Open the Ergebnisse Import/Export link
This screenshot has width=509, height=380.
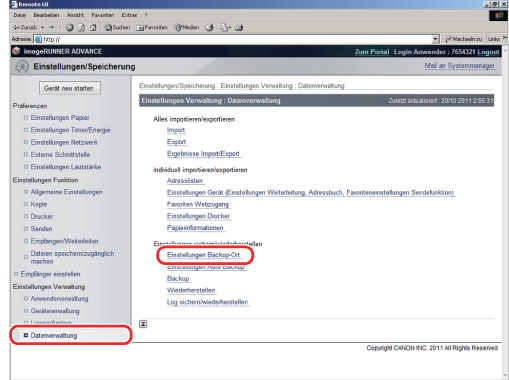click(203, 154)
